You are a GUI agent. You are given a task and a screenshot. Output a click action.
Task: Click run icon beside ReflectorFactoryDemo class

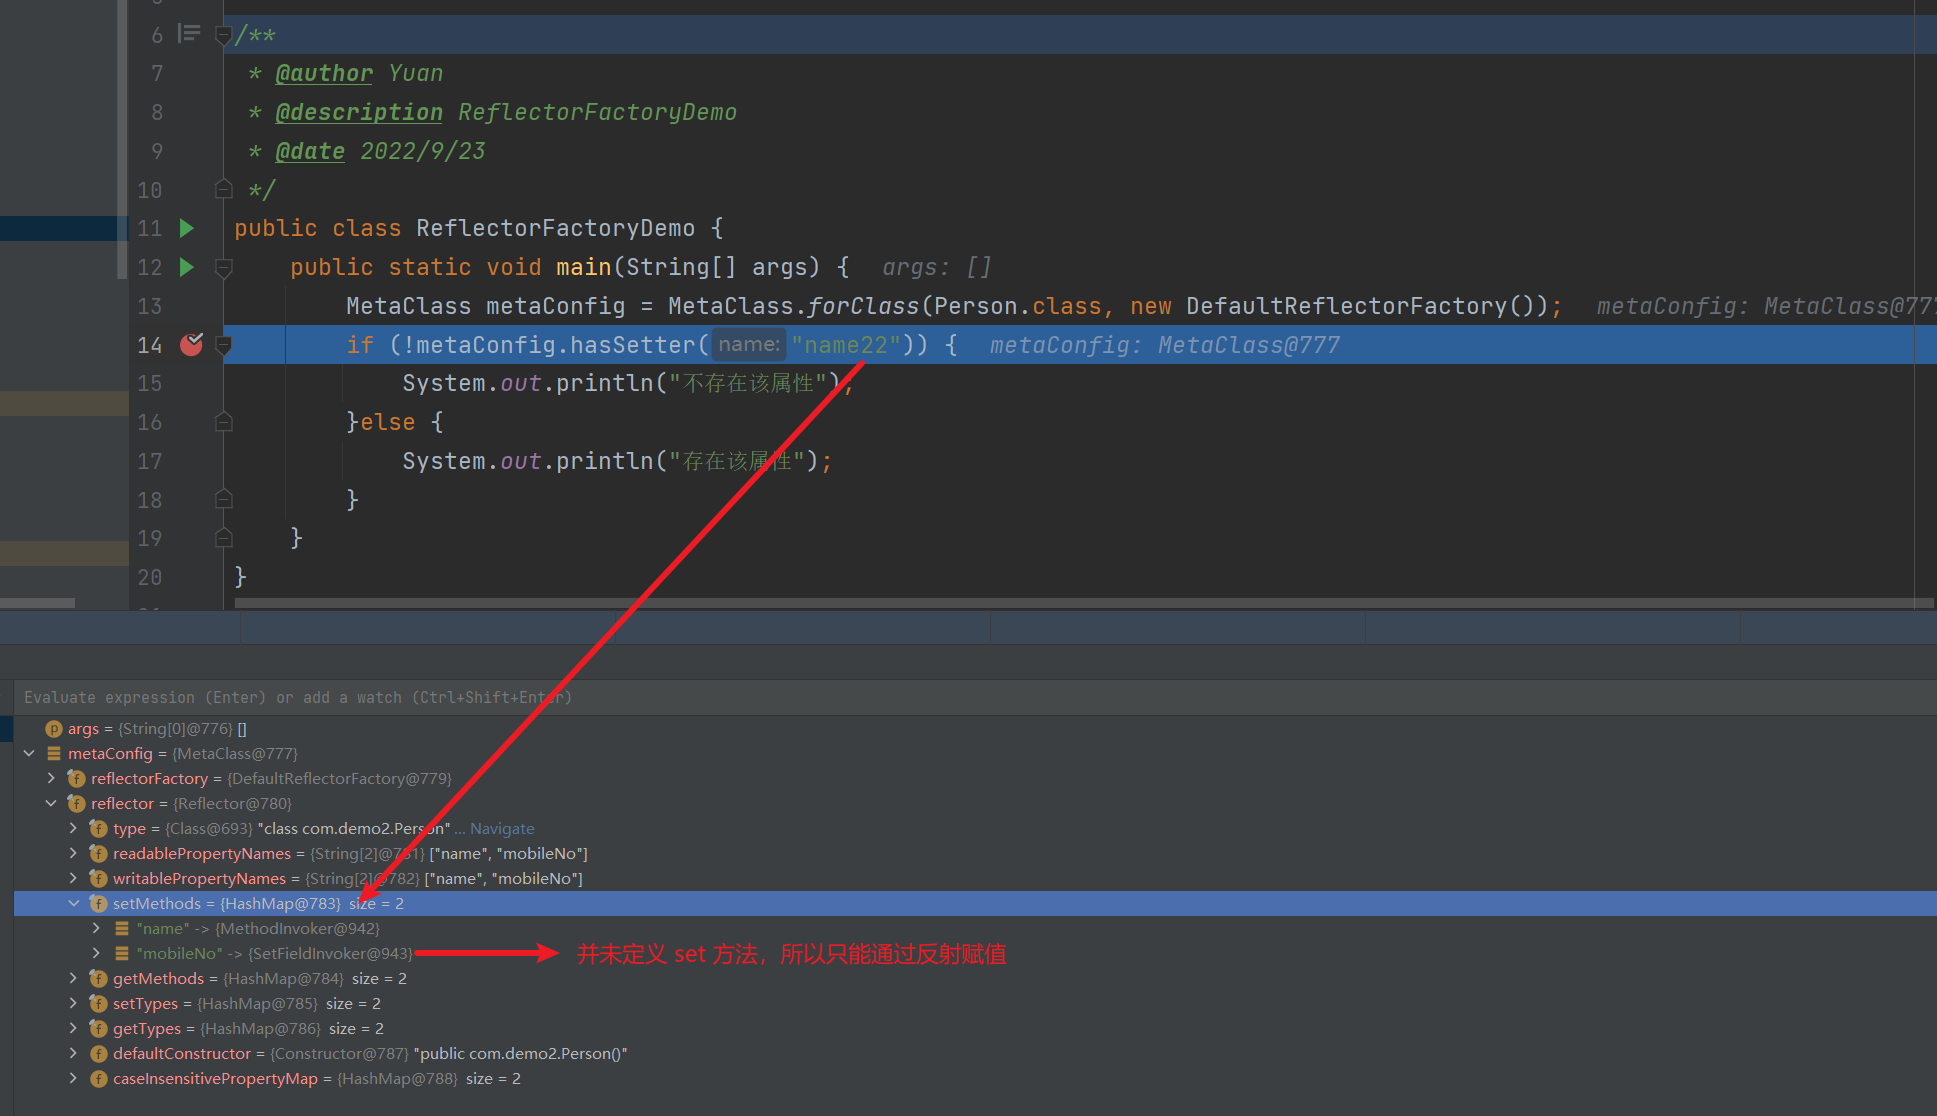click(186, 228)
